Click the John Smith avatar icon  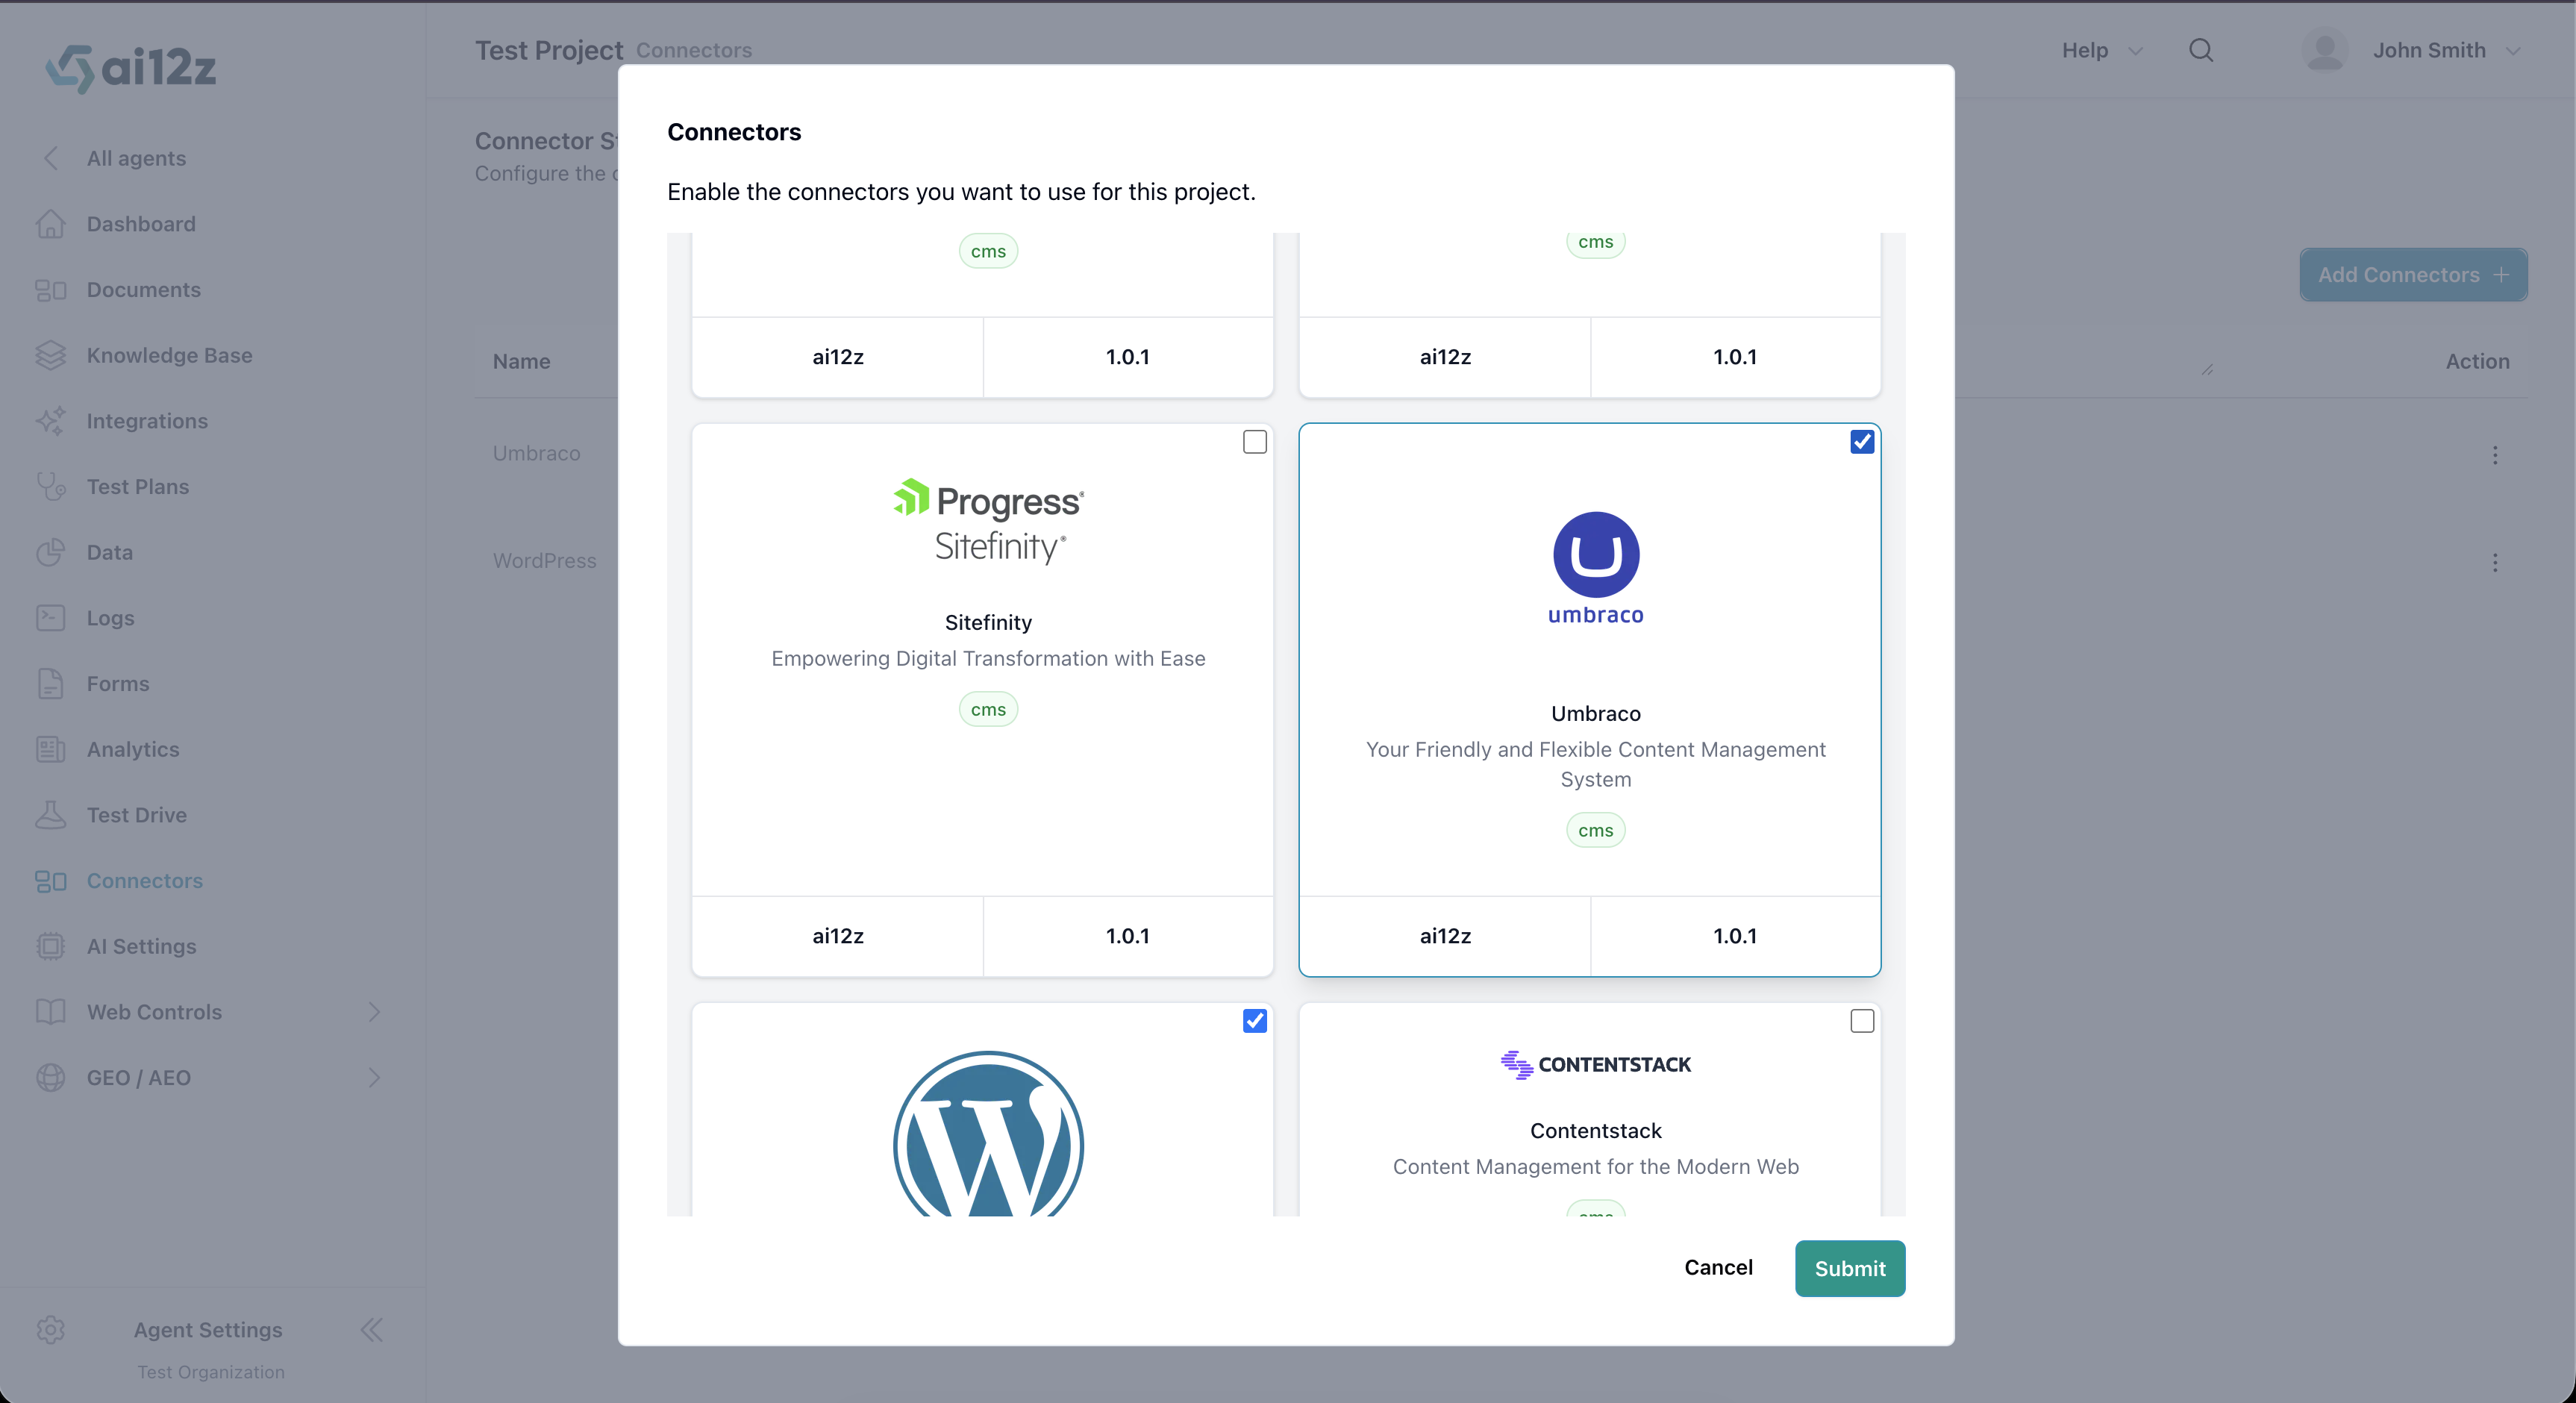point(2325,50)
